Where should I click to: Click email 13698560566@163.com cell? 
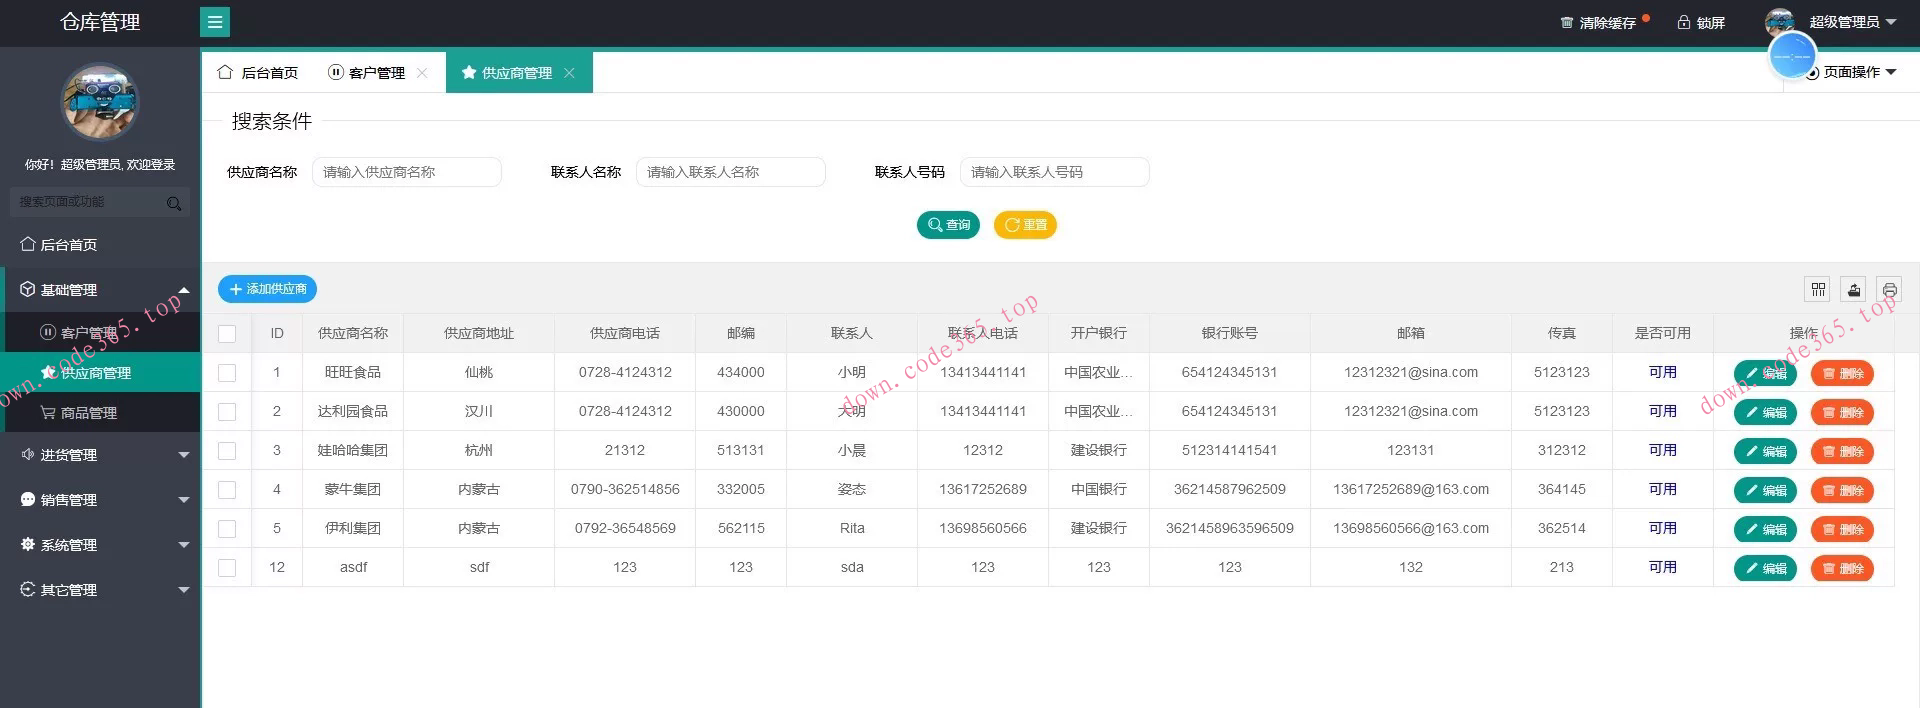tap(1410, 529)
